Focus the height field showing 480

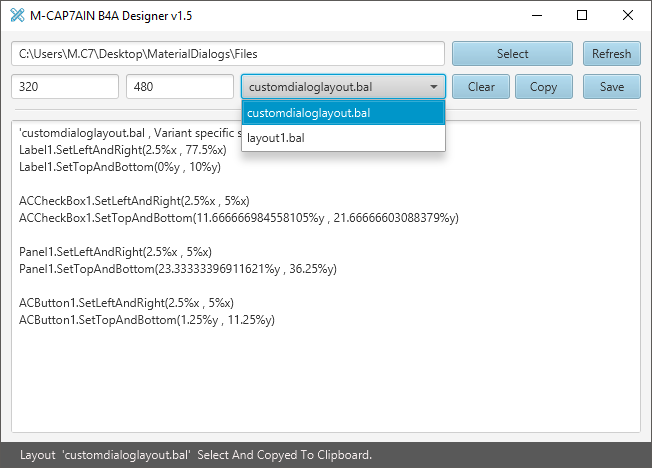(180, 87)
